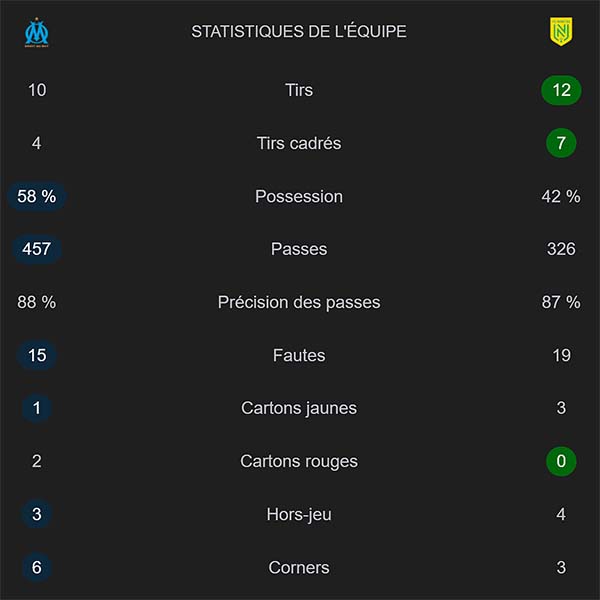The image size is (600, 600).
Task: Click Nantes' green 12 shots badge
Action: click(561, 90)
